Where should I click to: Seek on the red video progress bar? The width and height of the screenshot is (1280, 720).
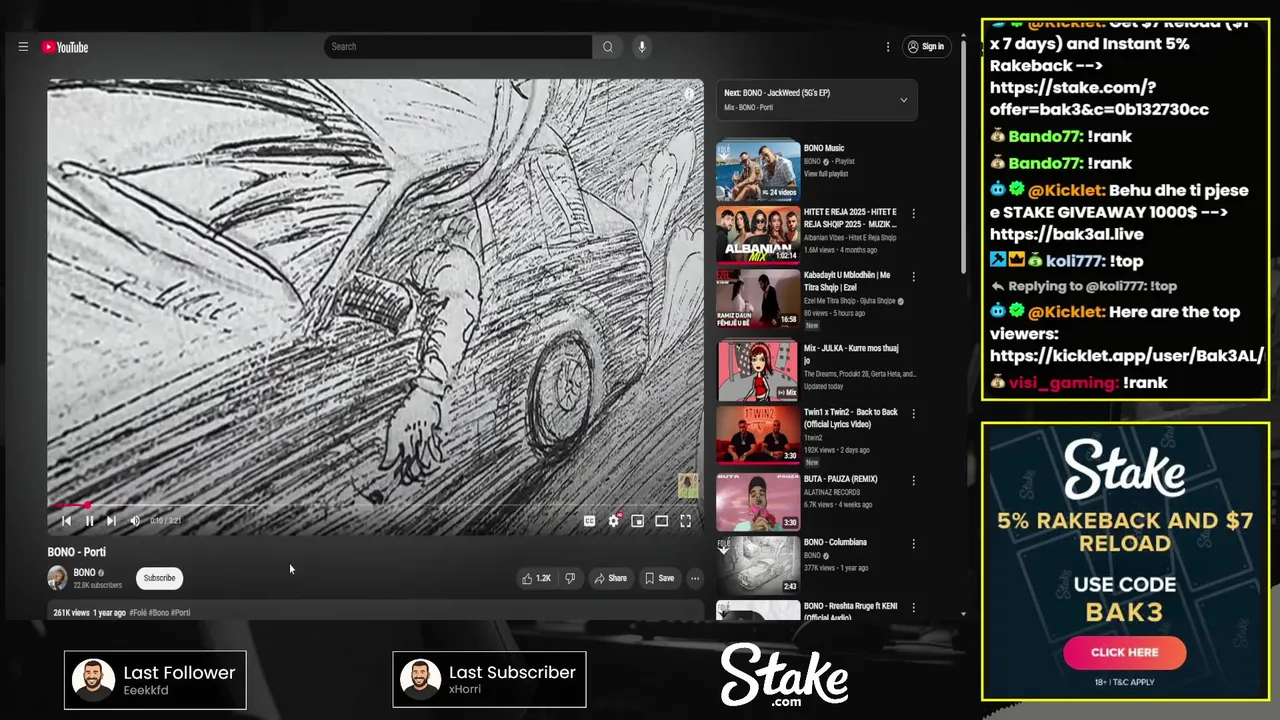(x=375, y=505)
